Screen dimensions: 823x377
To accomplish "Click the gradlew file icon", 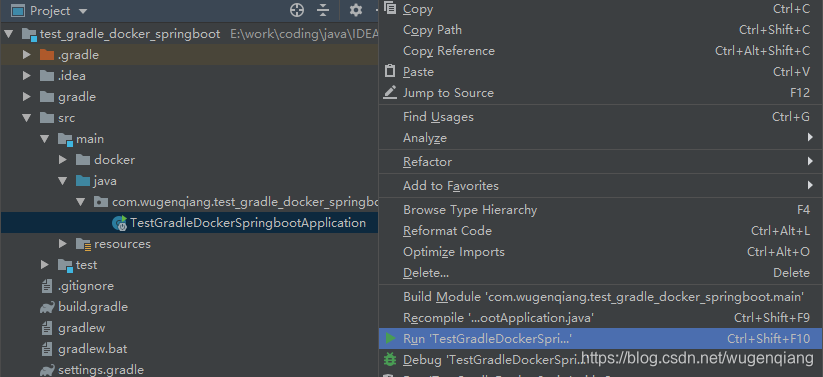I will point(48,328).
